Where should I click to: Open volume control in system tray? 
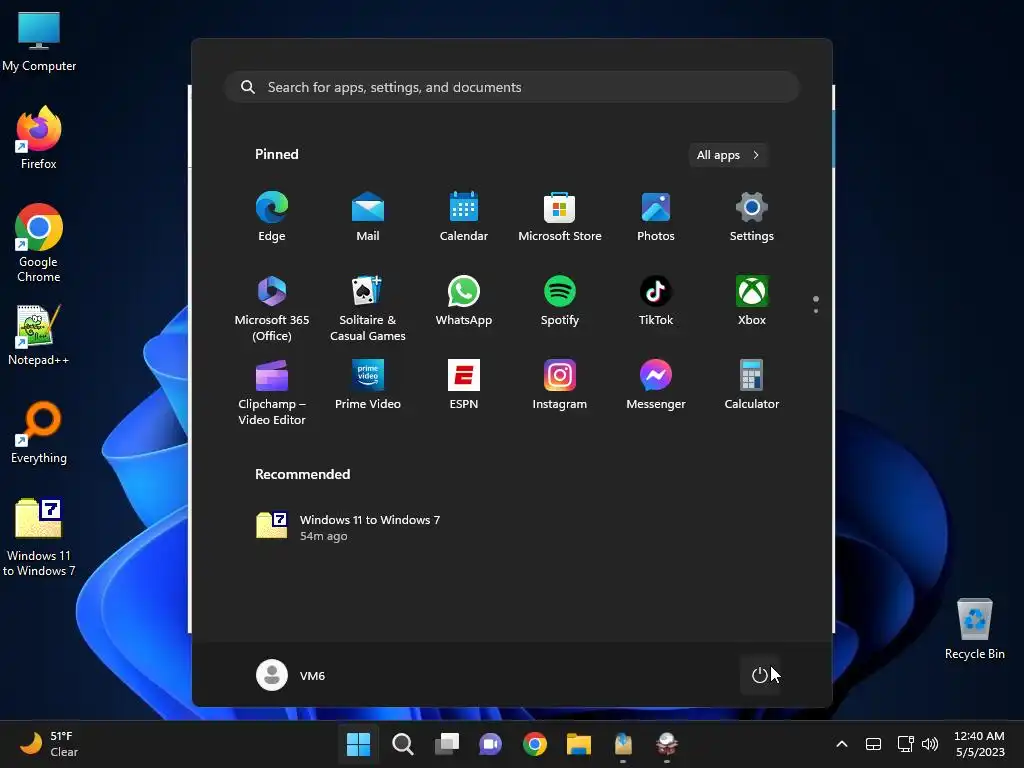(x=930, y=744)
